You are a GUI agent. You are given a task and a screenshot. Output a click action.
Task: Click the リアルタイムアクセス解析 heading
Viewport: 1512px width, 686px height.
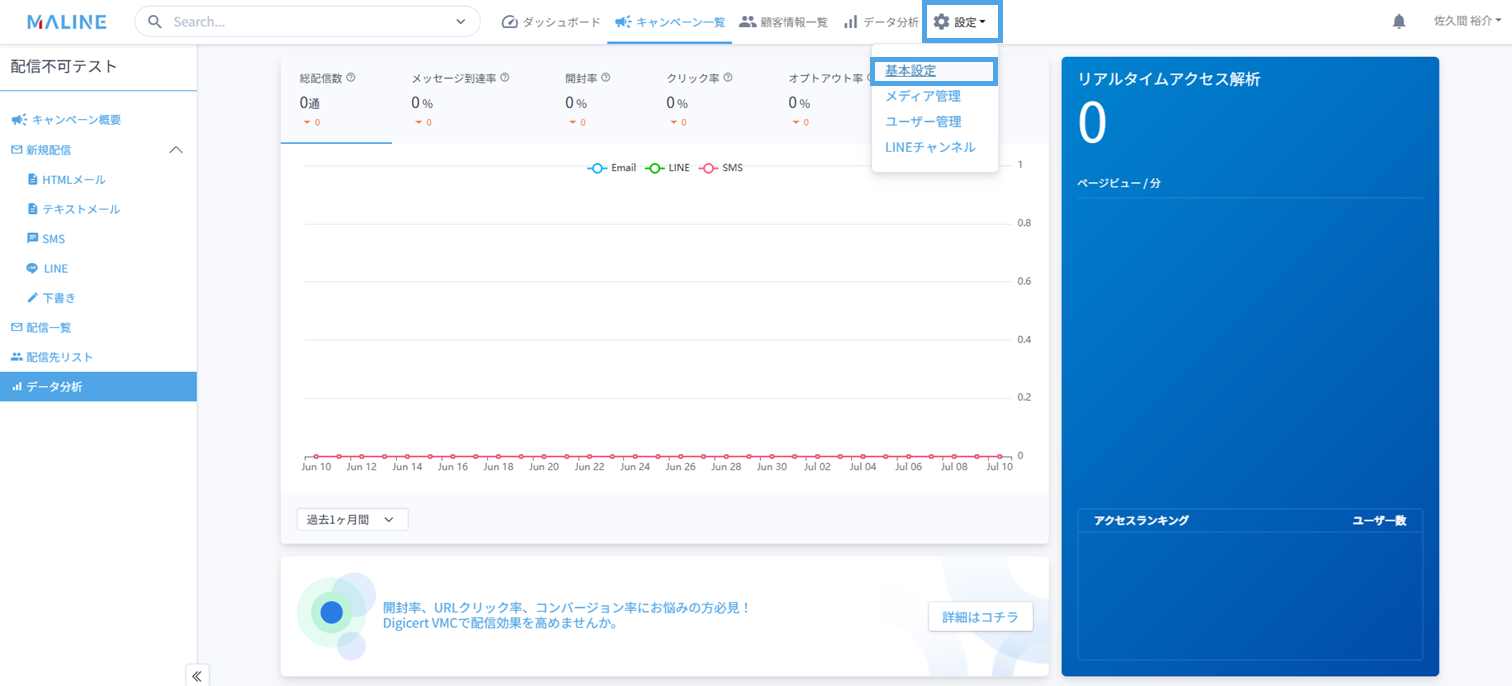(1168, 80)
